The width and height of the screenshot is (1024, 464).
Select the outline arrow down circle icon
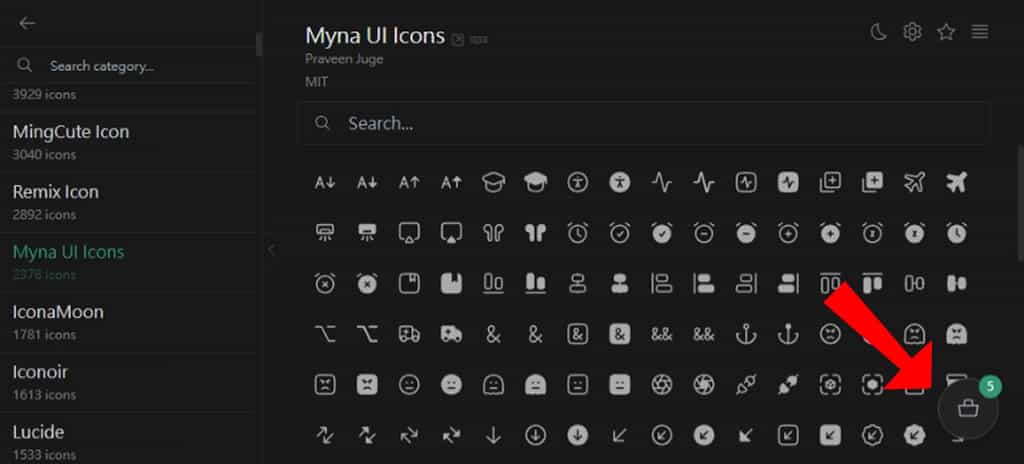(x=536, y=435)
